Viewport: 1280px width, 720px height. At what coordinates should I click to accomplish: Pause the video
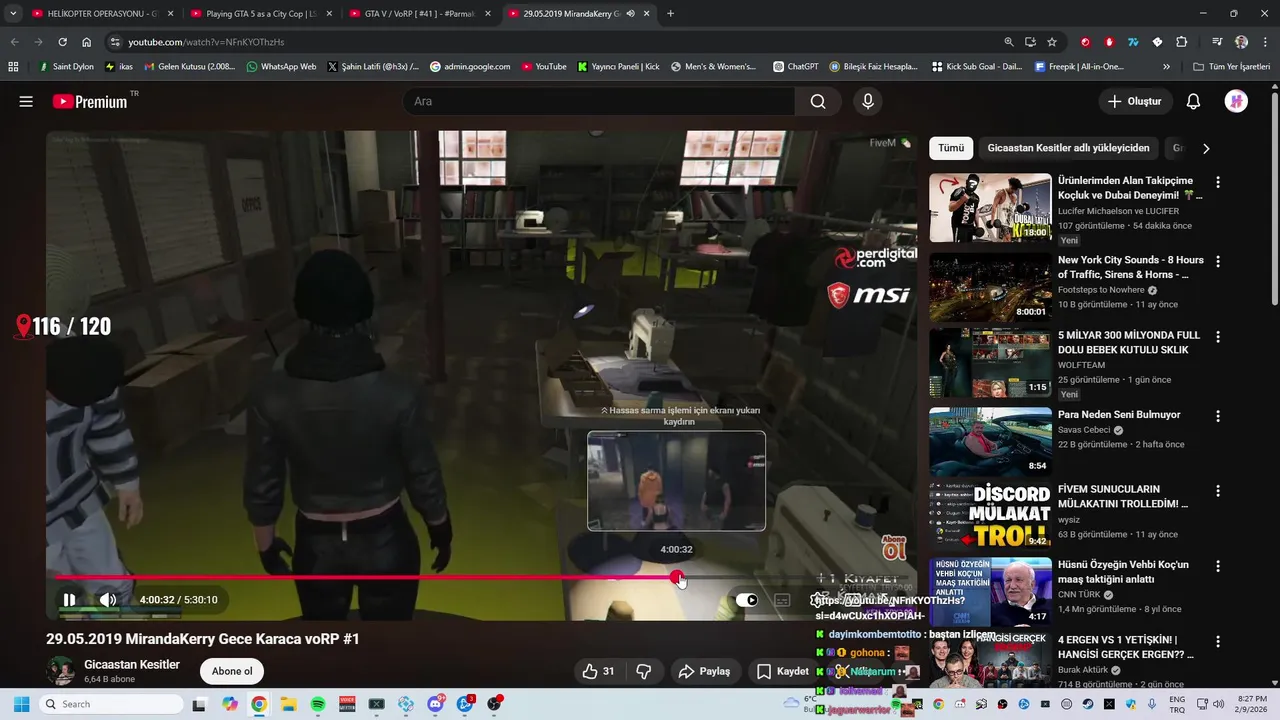tap(69, 600)
